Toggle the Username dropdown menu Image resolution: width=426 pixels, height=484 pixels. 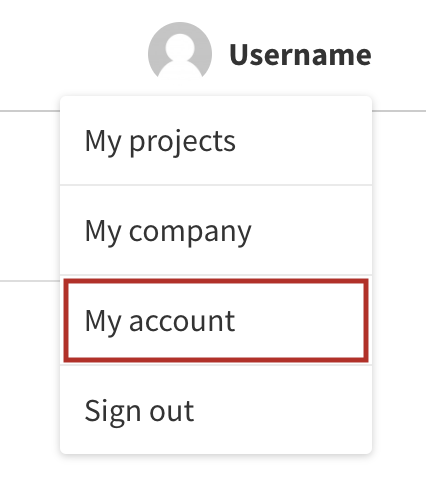[x=300, y=55]
